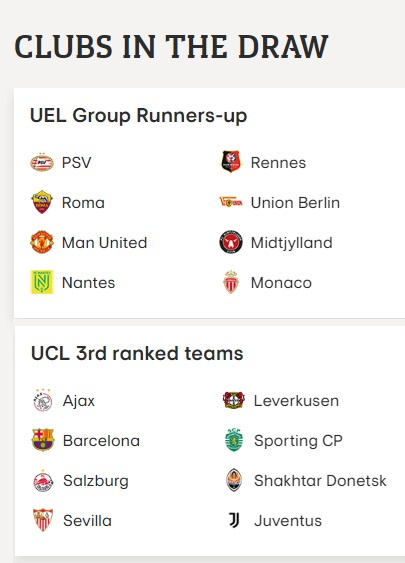Click the Monaco club crest
This screenshot has height=563, width=405.
[x=231, y=282]
